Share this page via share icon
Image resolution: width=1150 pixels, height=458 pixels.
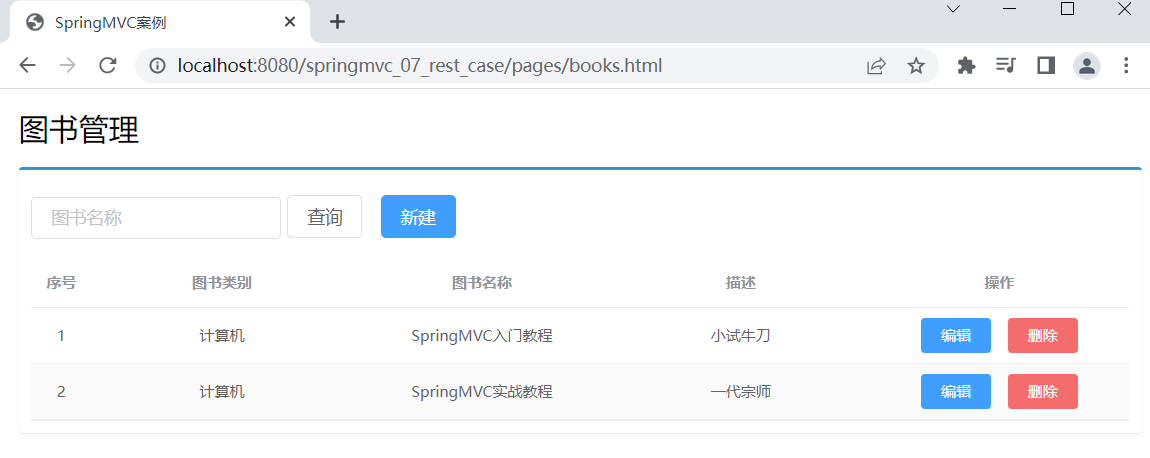click(876, 66)
